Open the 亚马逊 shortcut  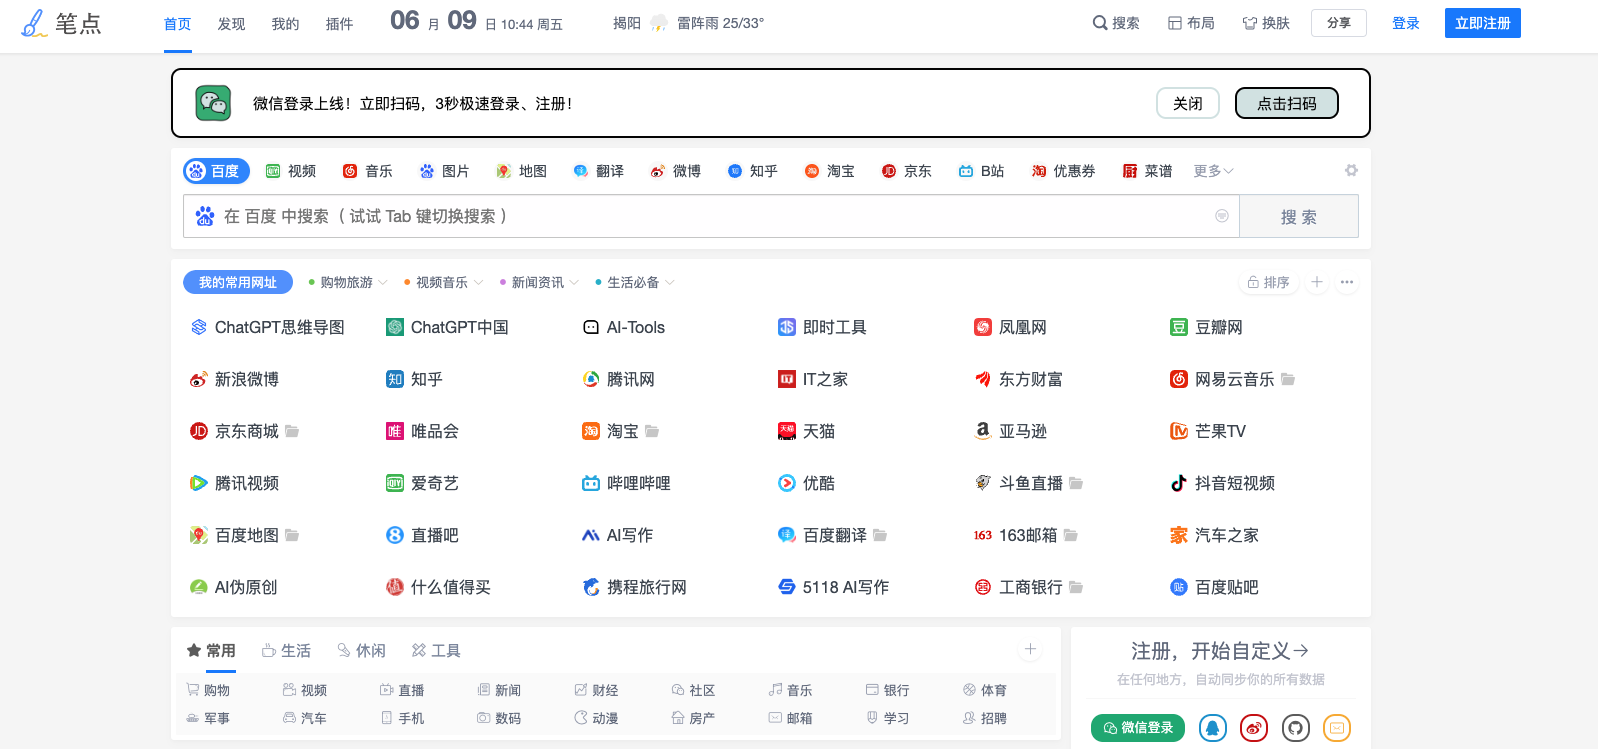[x=1010, y=431]
